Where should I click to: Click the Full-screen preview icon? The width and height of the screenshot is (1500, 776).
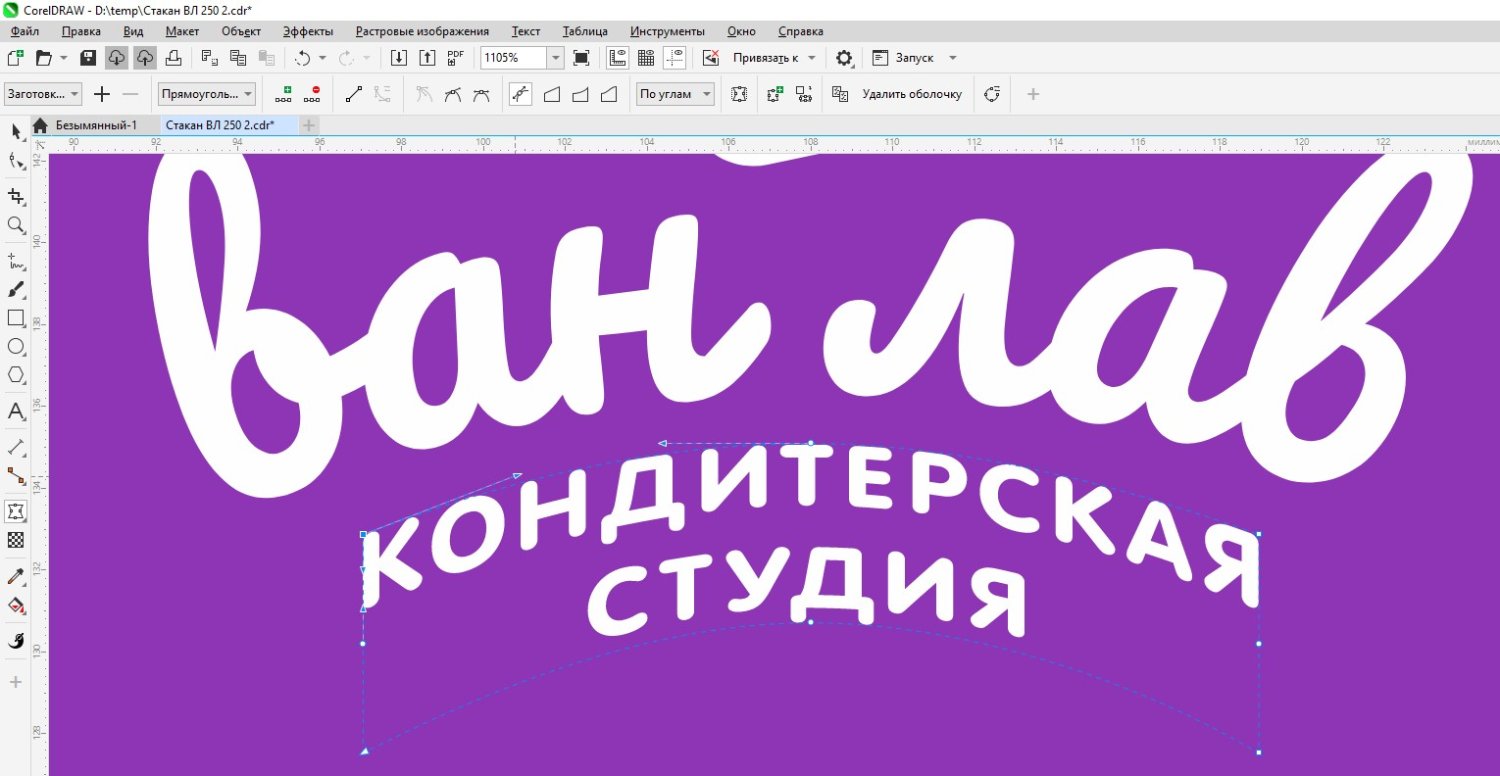tap(581, 58)
